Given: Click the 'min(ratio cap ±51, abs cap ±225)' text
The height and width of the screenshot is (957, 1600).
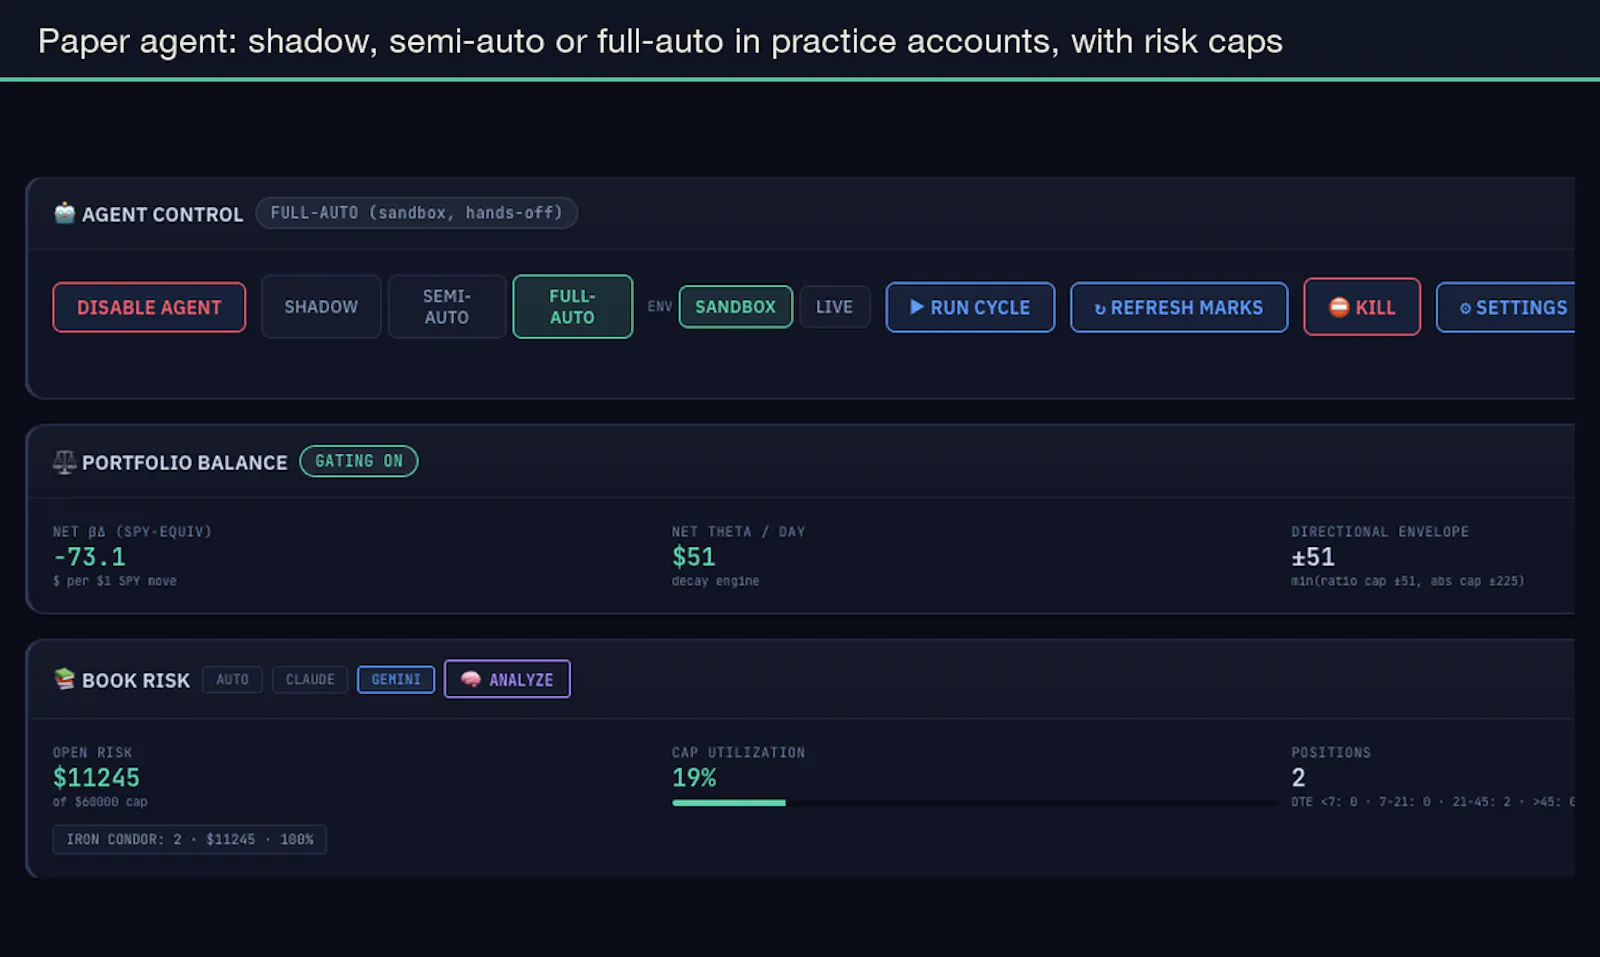Looking at the screenshot, I should click(1408, 581).
